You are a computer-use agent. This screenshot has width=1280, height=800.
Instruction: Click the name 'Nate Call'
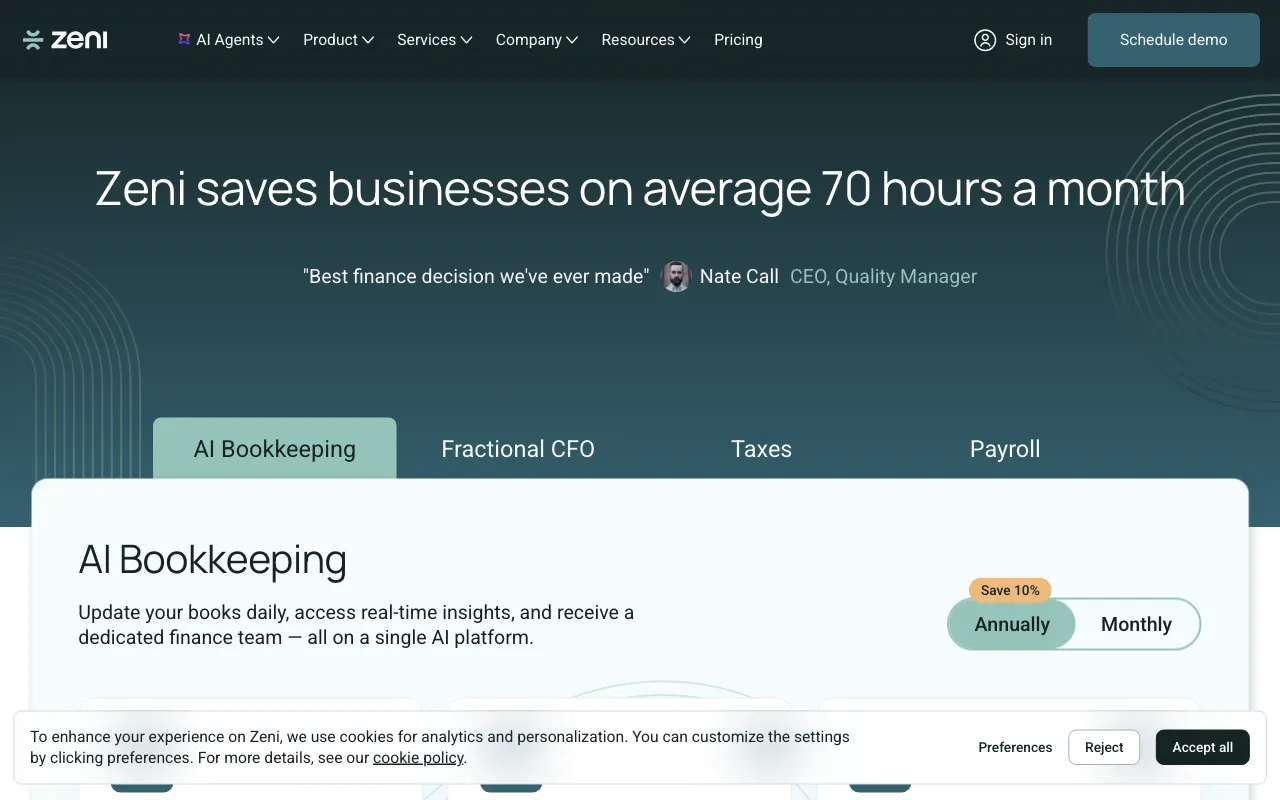pos(739,276)
